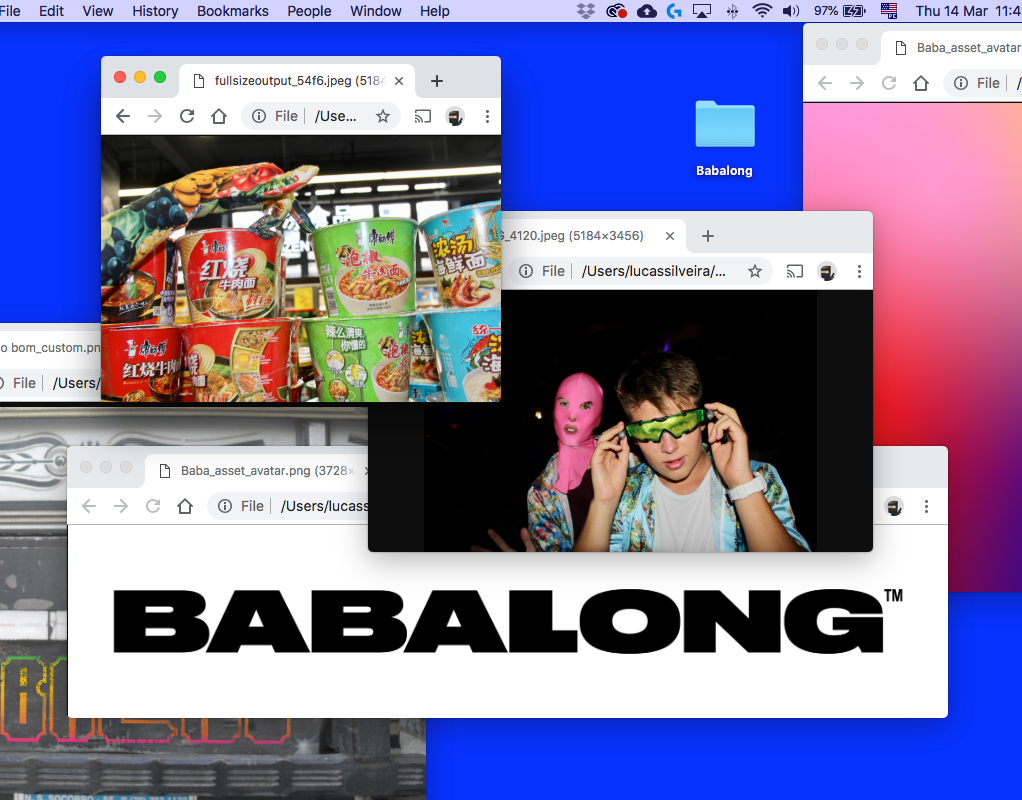Select Baba_asset_avatar tab in the pink gradient window
1022x800 pixels.
[952, 48]
